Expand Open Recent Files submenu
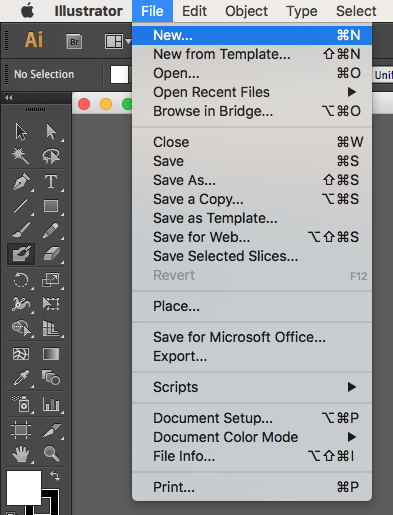The image size is (393, 515). pyautogui.click(x=252, y=92)
